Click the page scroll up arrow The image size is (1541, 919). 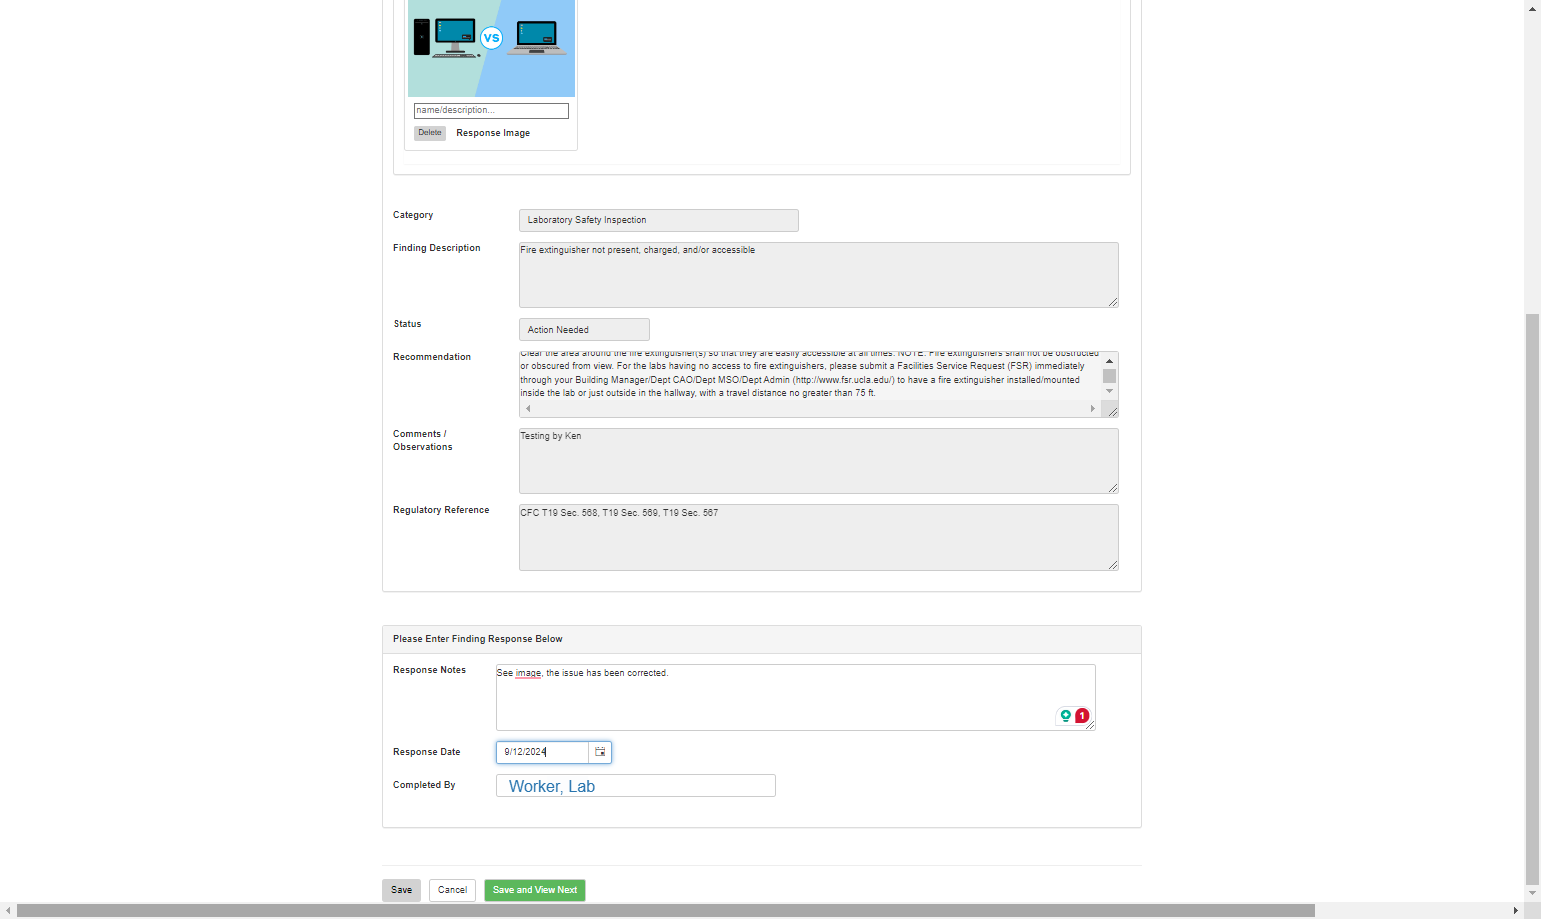[x=1532, y=7]
